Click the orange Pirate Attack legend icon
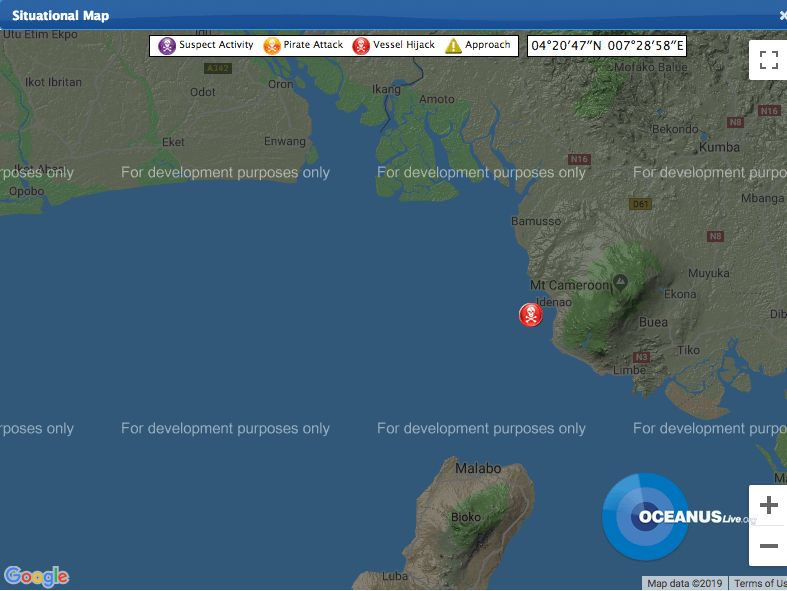 click(x=272, y=46)
